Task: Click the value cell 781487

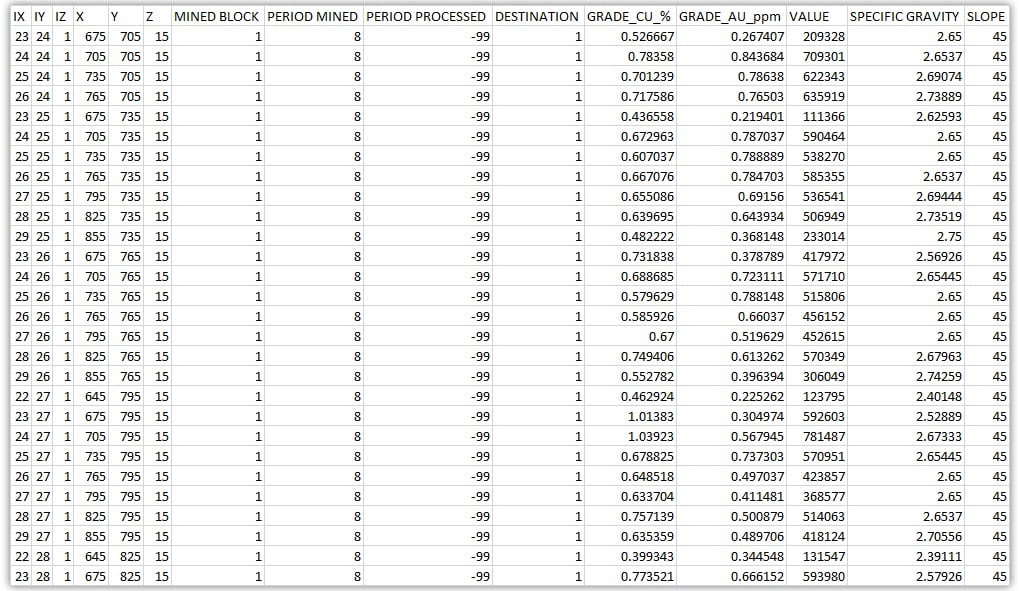Action: tap(816, 437)
